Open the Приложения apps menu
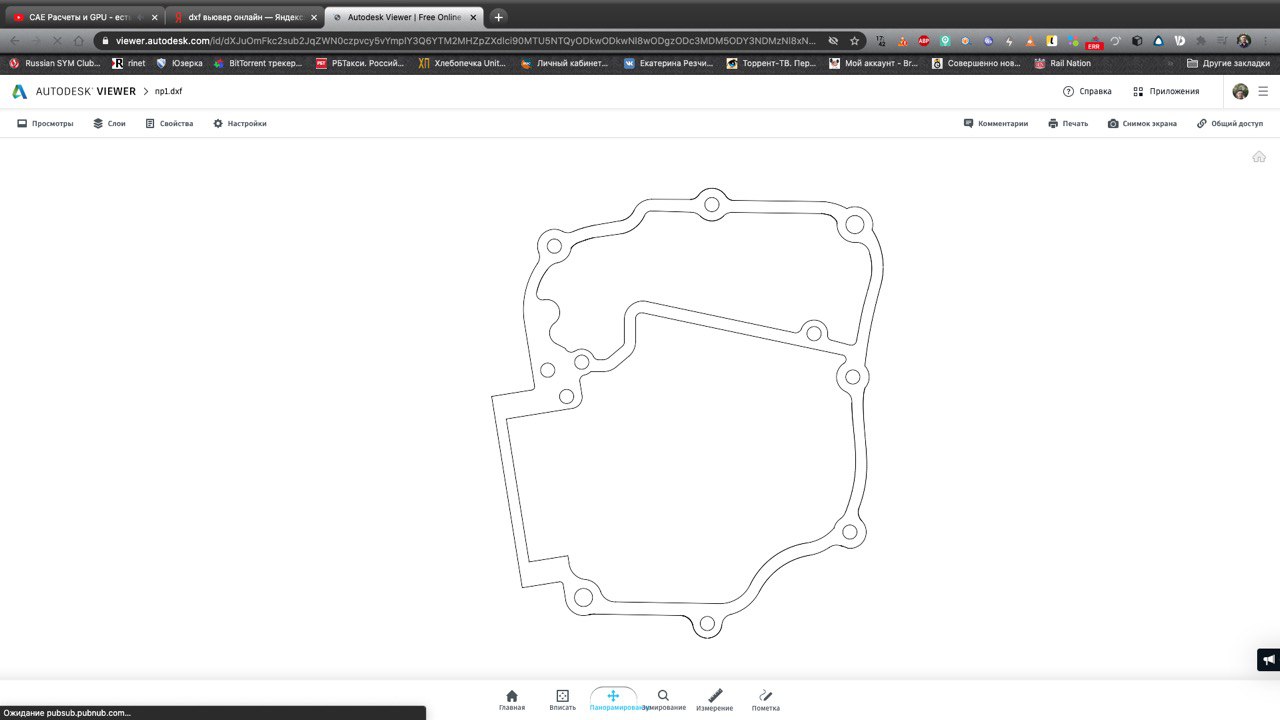The width and height of the screenshot is (1280, 720). click(1166, 91)
